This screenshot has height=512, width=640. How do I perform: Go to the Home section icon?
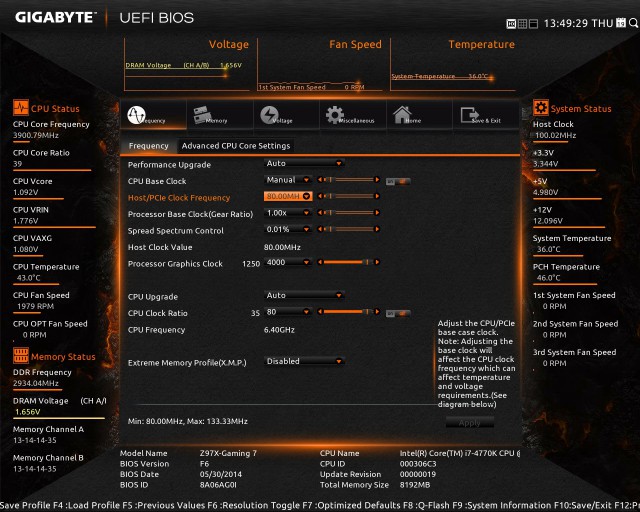402,115
